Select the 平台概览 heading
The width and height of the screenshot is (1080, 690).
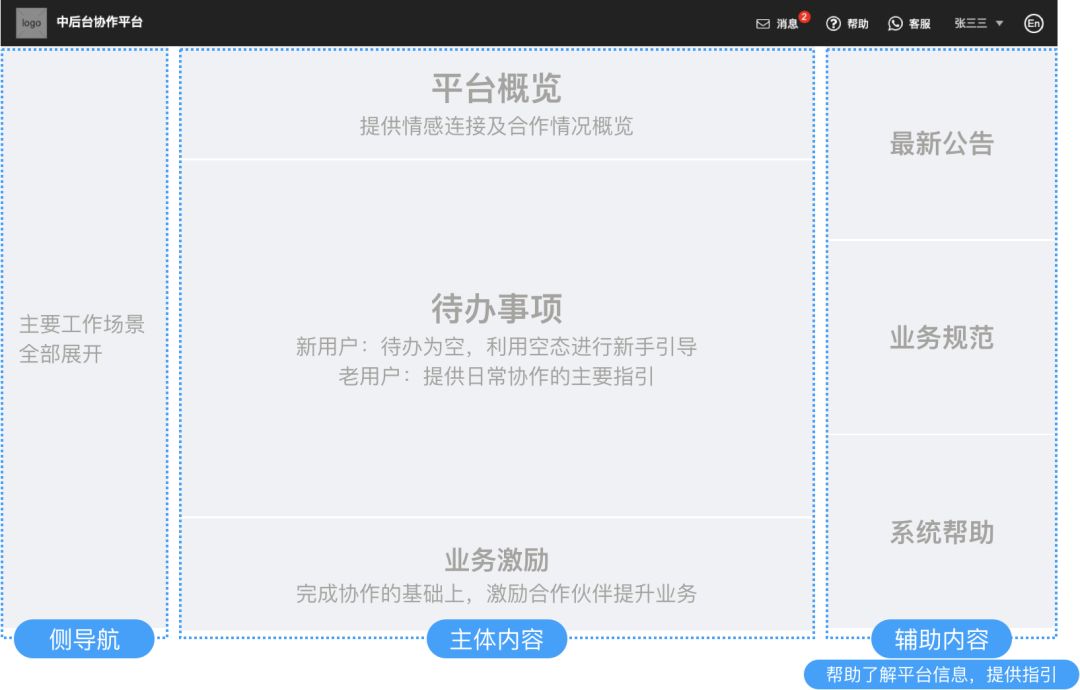click(x=497, y=88)
